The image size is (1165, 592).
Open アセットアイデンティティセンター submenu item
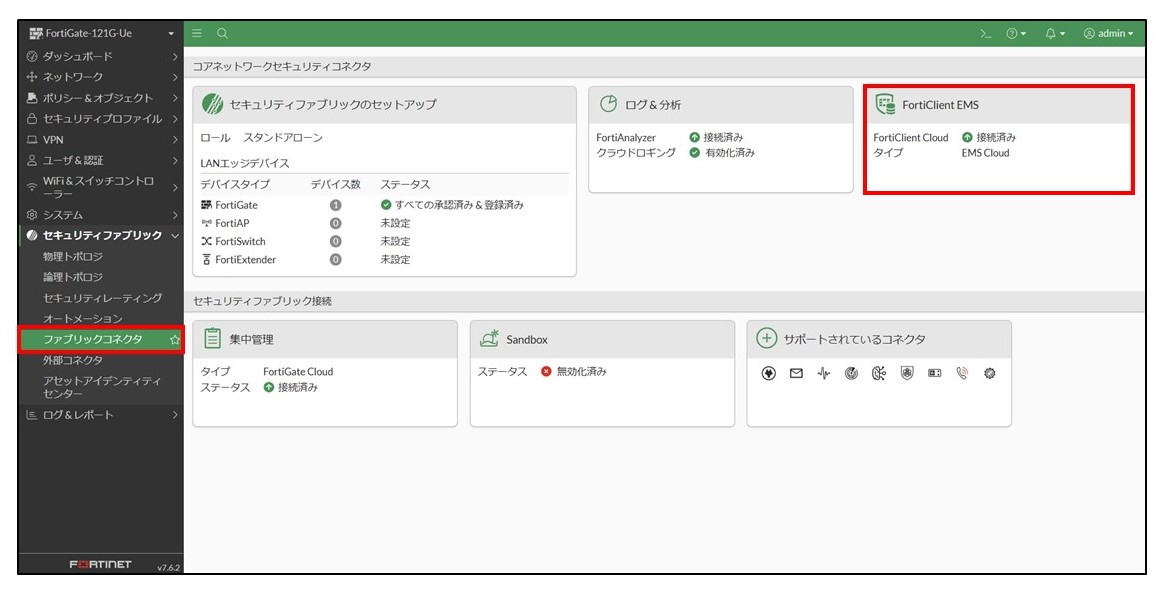click(102, 387)
